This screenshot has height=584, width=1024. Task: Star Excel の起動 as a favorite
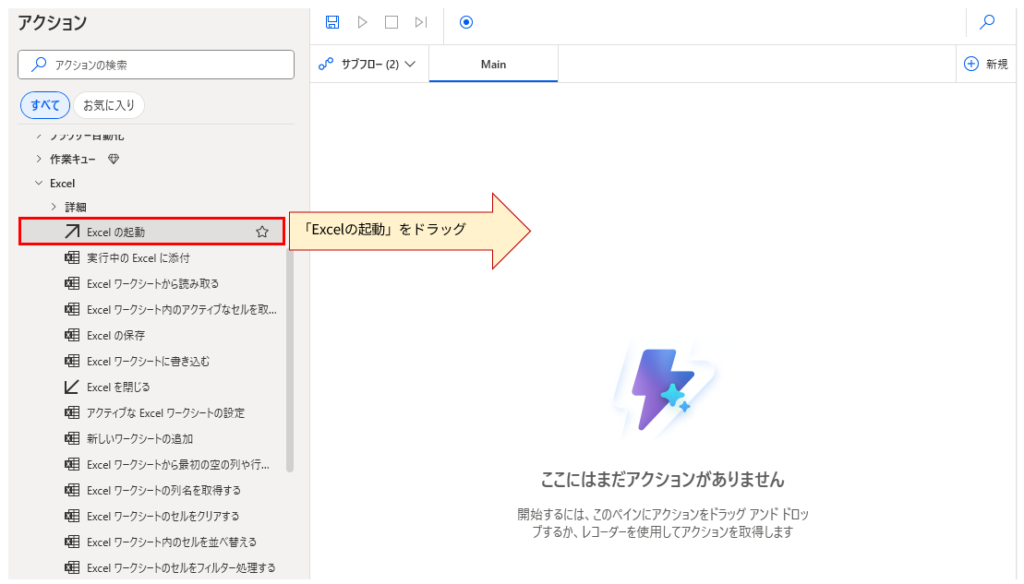262,230
